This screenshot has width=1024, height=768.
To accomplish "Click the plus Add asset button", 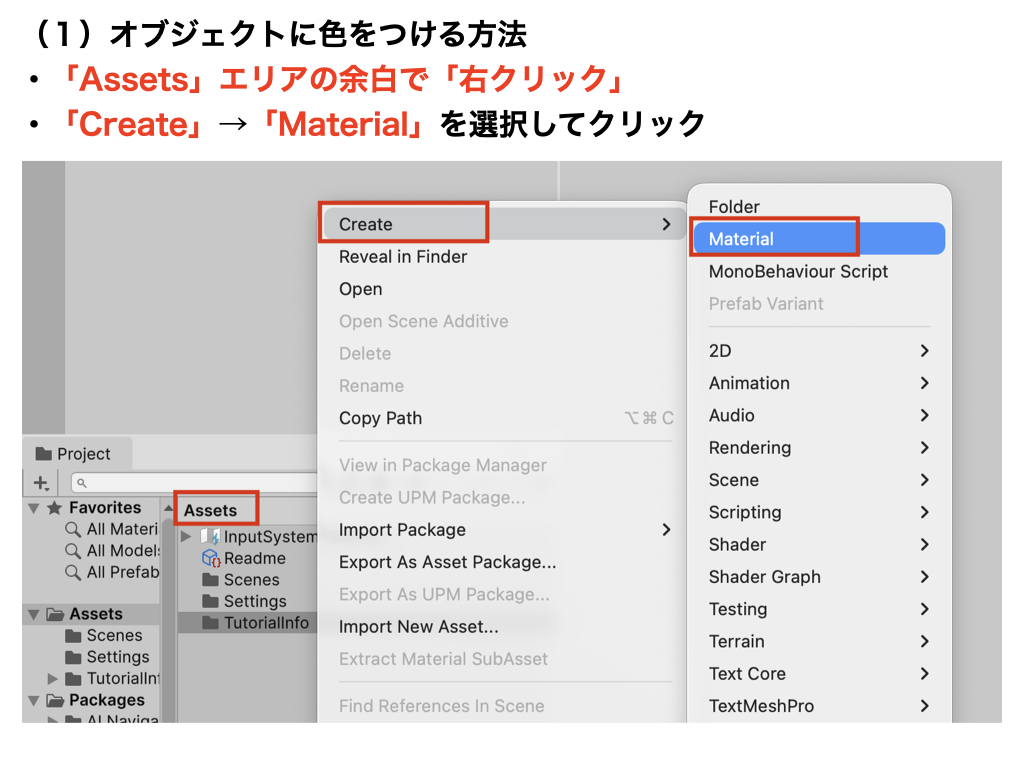I will [x=41, y=483].
